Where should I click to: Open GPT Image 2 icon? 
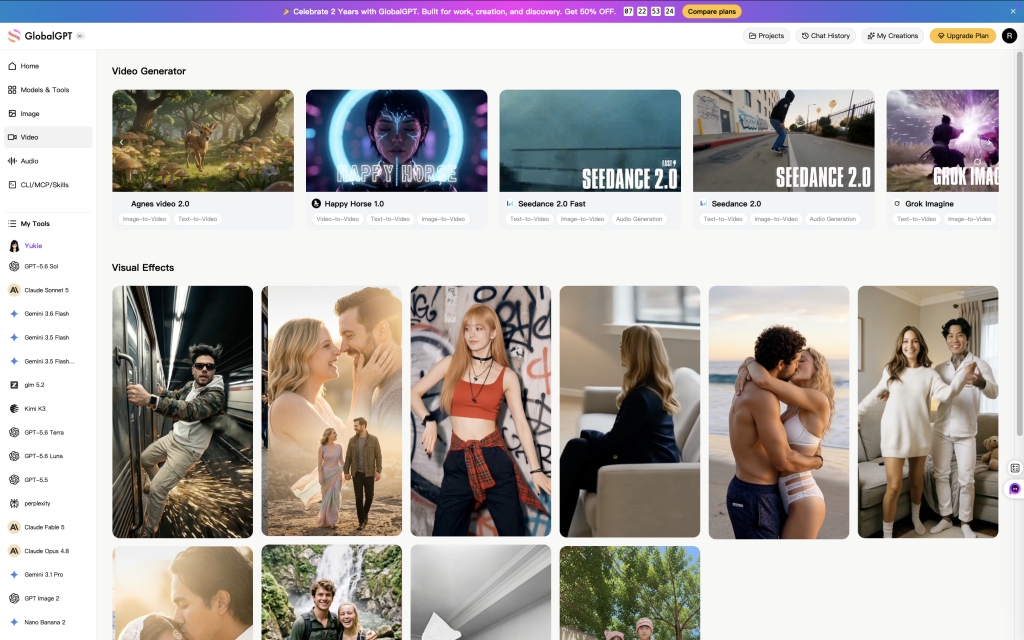pos(14,598)
